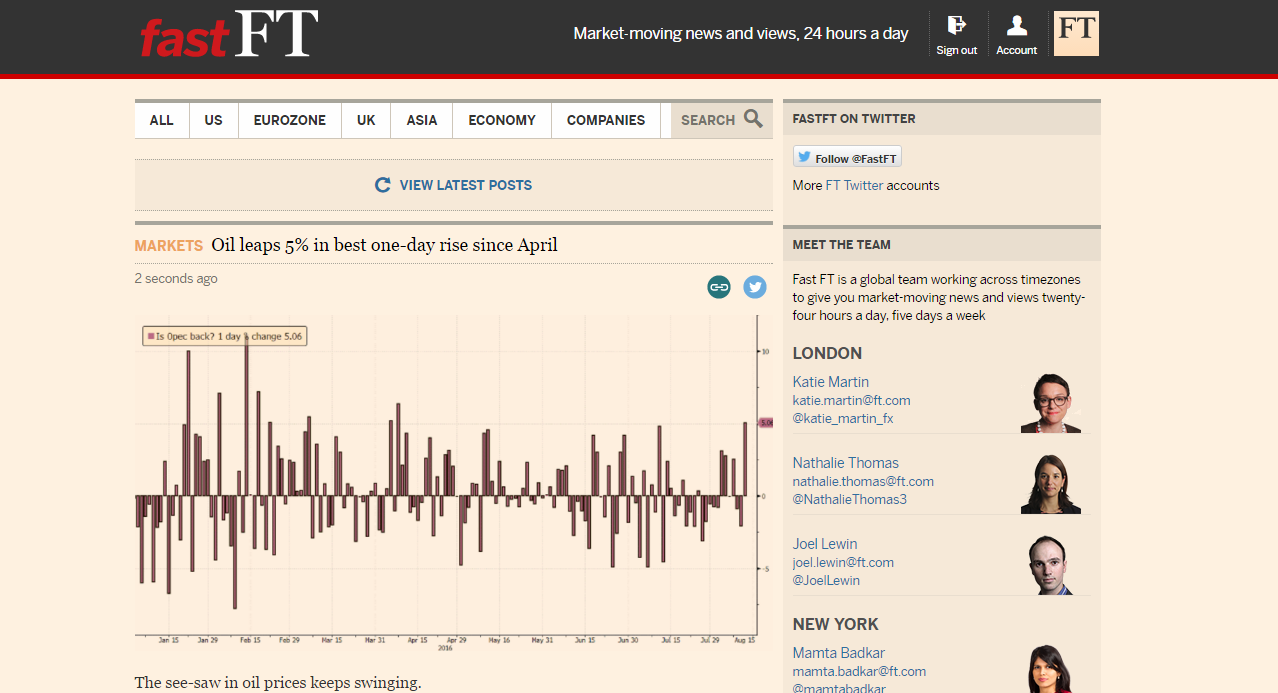This screenshot has width=1278, height=693.
Task: Click the search magnifying glass icon
Action: click(x=753, y=119)
